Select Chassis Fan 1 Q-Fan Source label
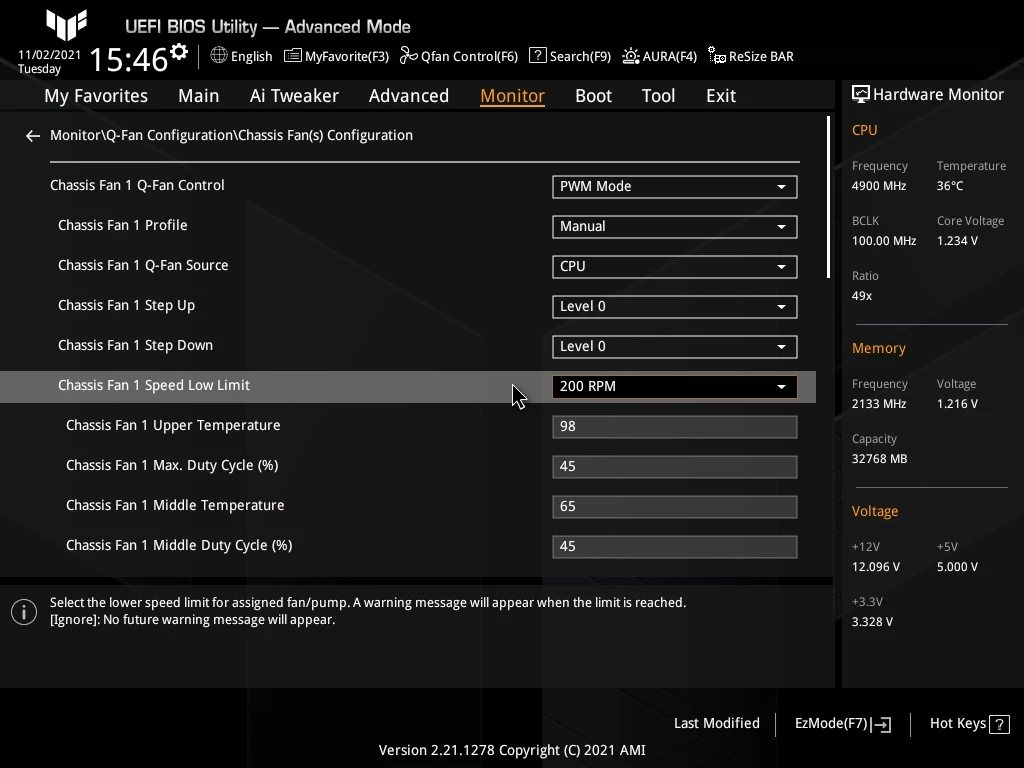Viewport: 1024px width, 768px height. [143, 265]
